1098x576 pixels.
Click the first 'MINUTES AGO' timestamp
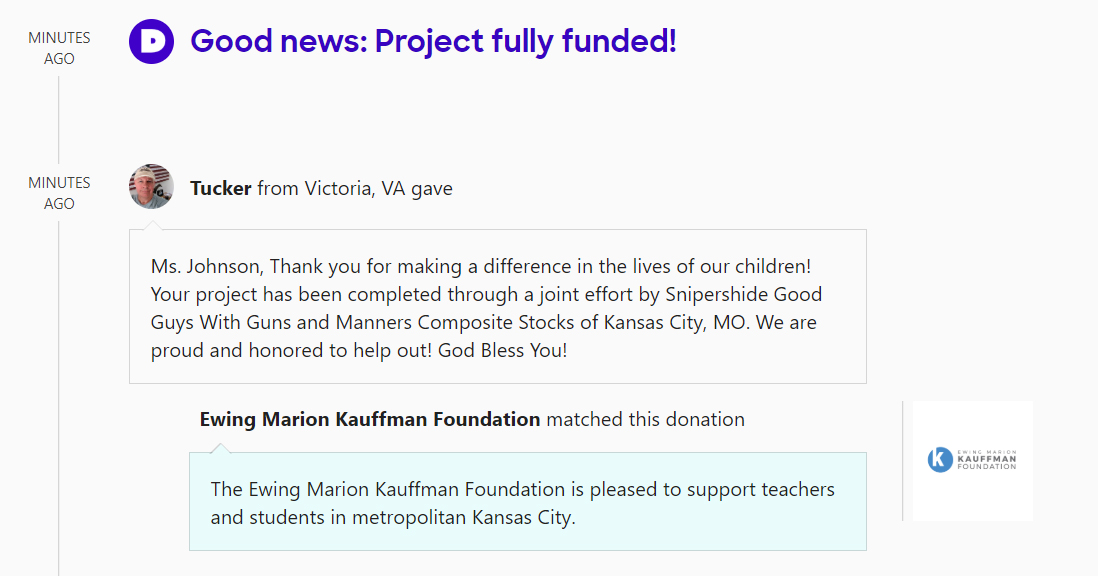59,48
